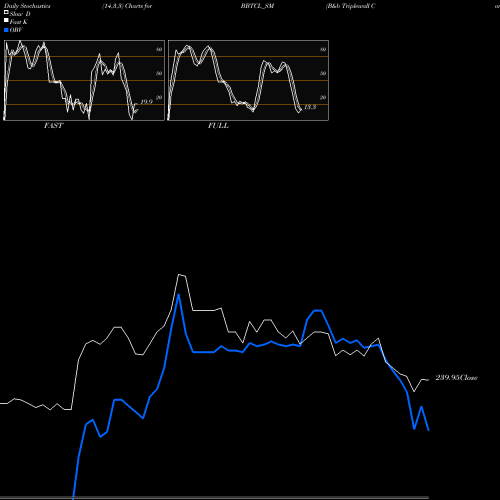Click the white close price line peak

(179, 275)
